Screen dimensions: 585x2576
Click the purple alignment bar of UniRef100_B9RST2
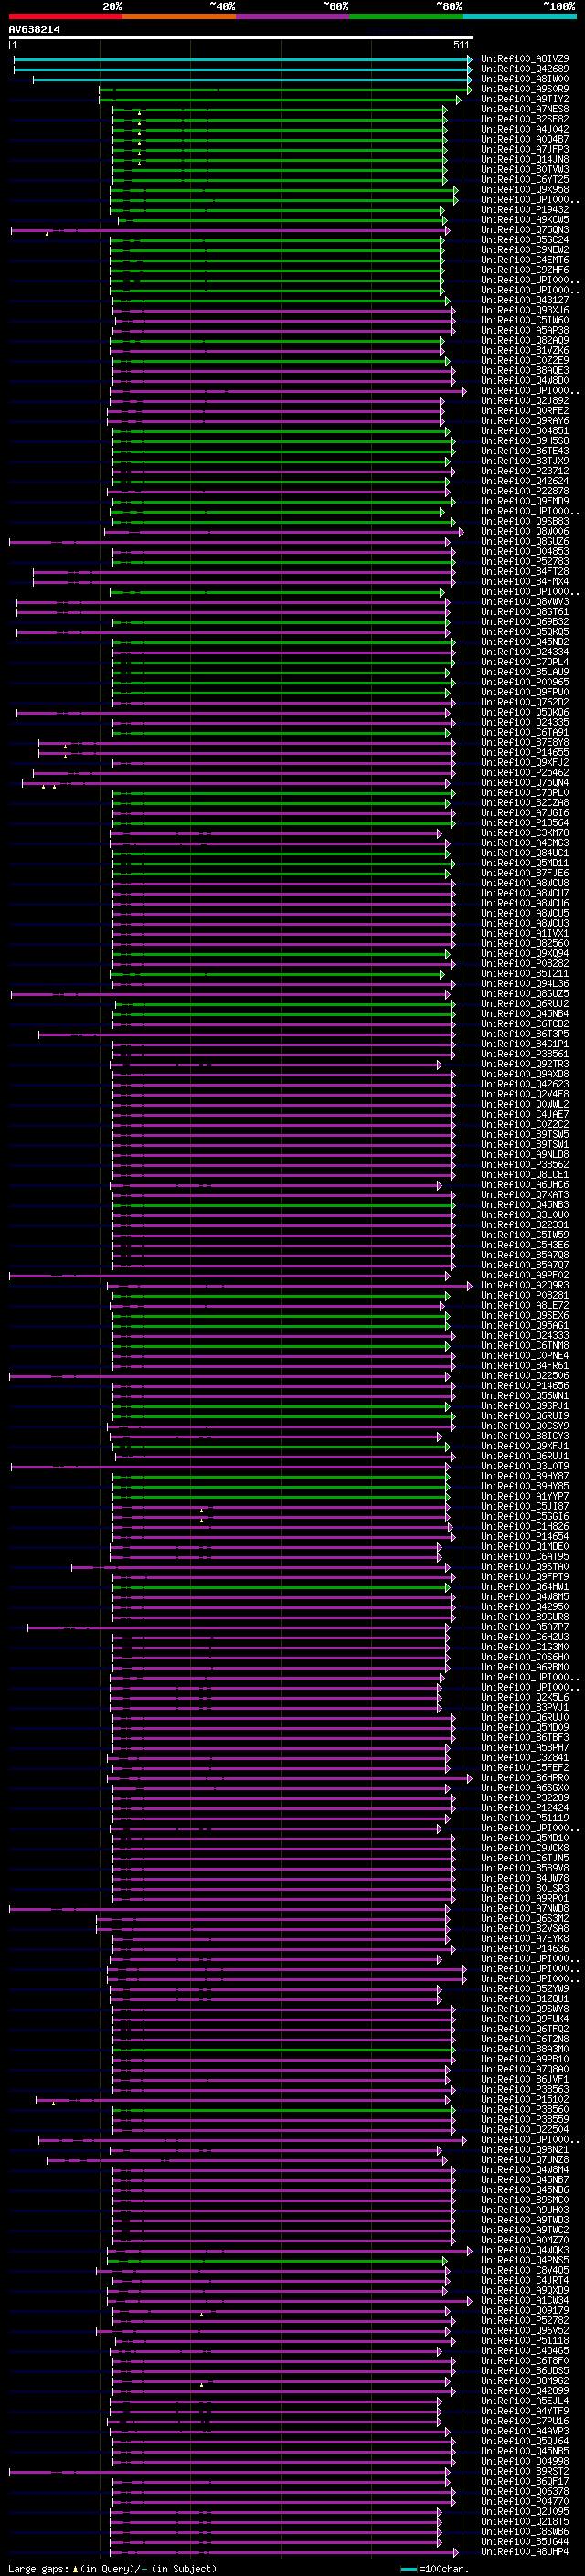point(230,2472)
